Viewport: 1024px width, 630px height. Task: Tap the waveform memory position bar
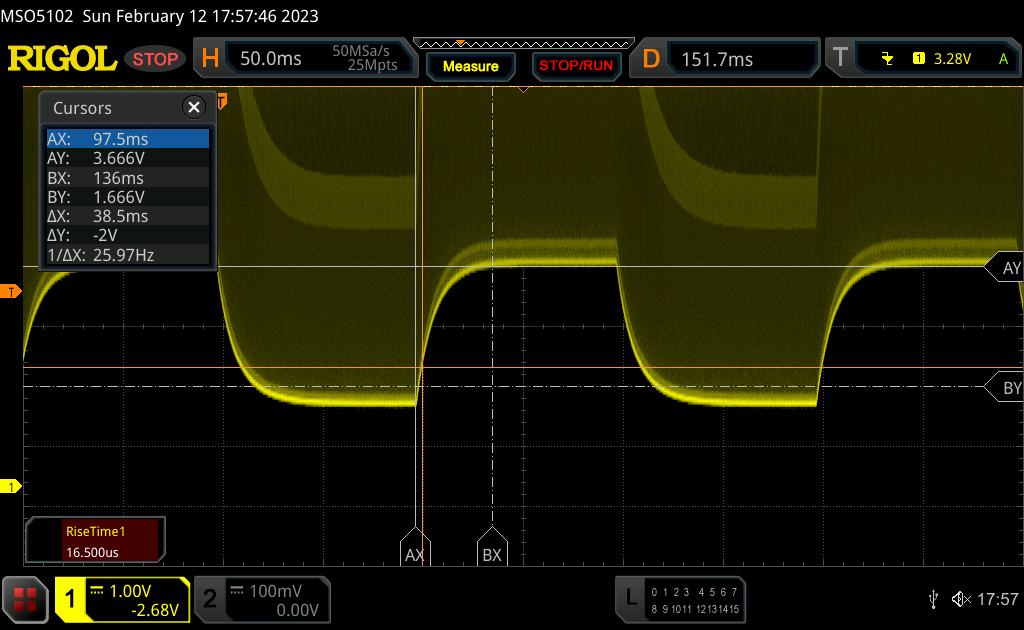point(524,44)
